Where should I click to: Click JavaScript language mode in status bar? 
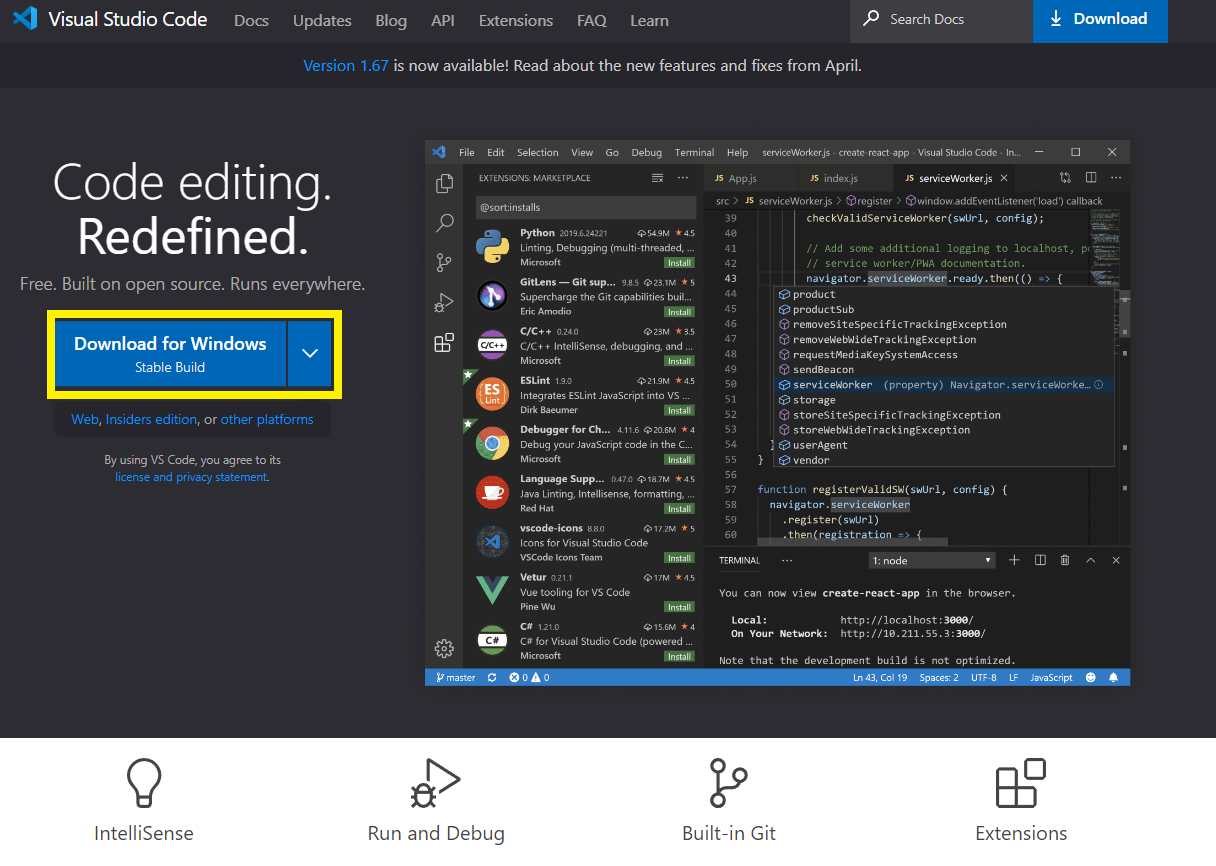1051,677
